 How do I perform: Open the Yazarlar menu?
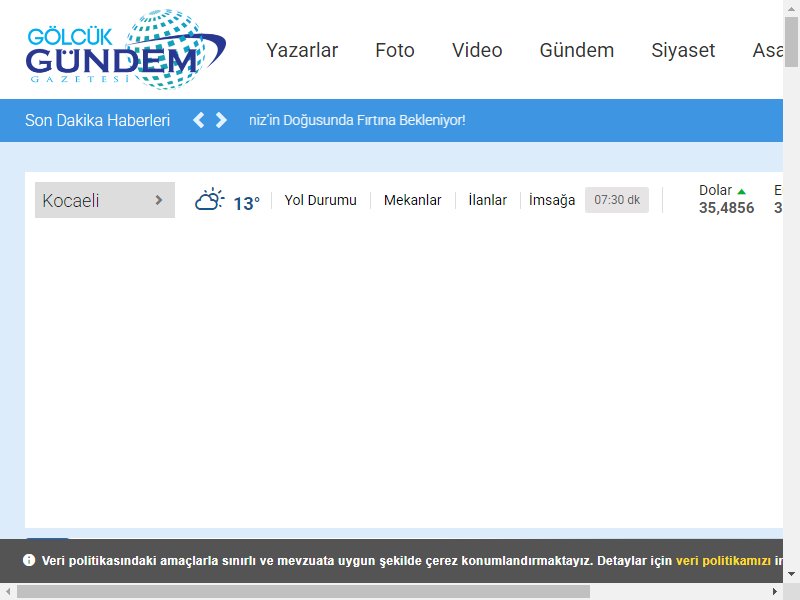pyautogui.click(x=302, y=50)
